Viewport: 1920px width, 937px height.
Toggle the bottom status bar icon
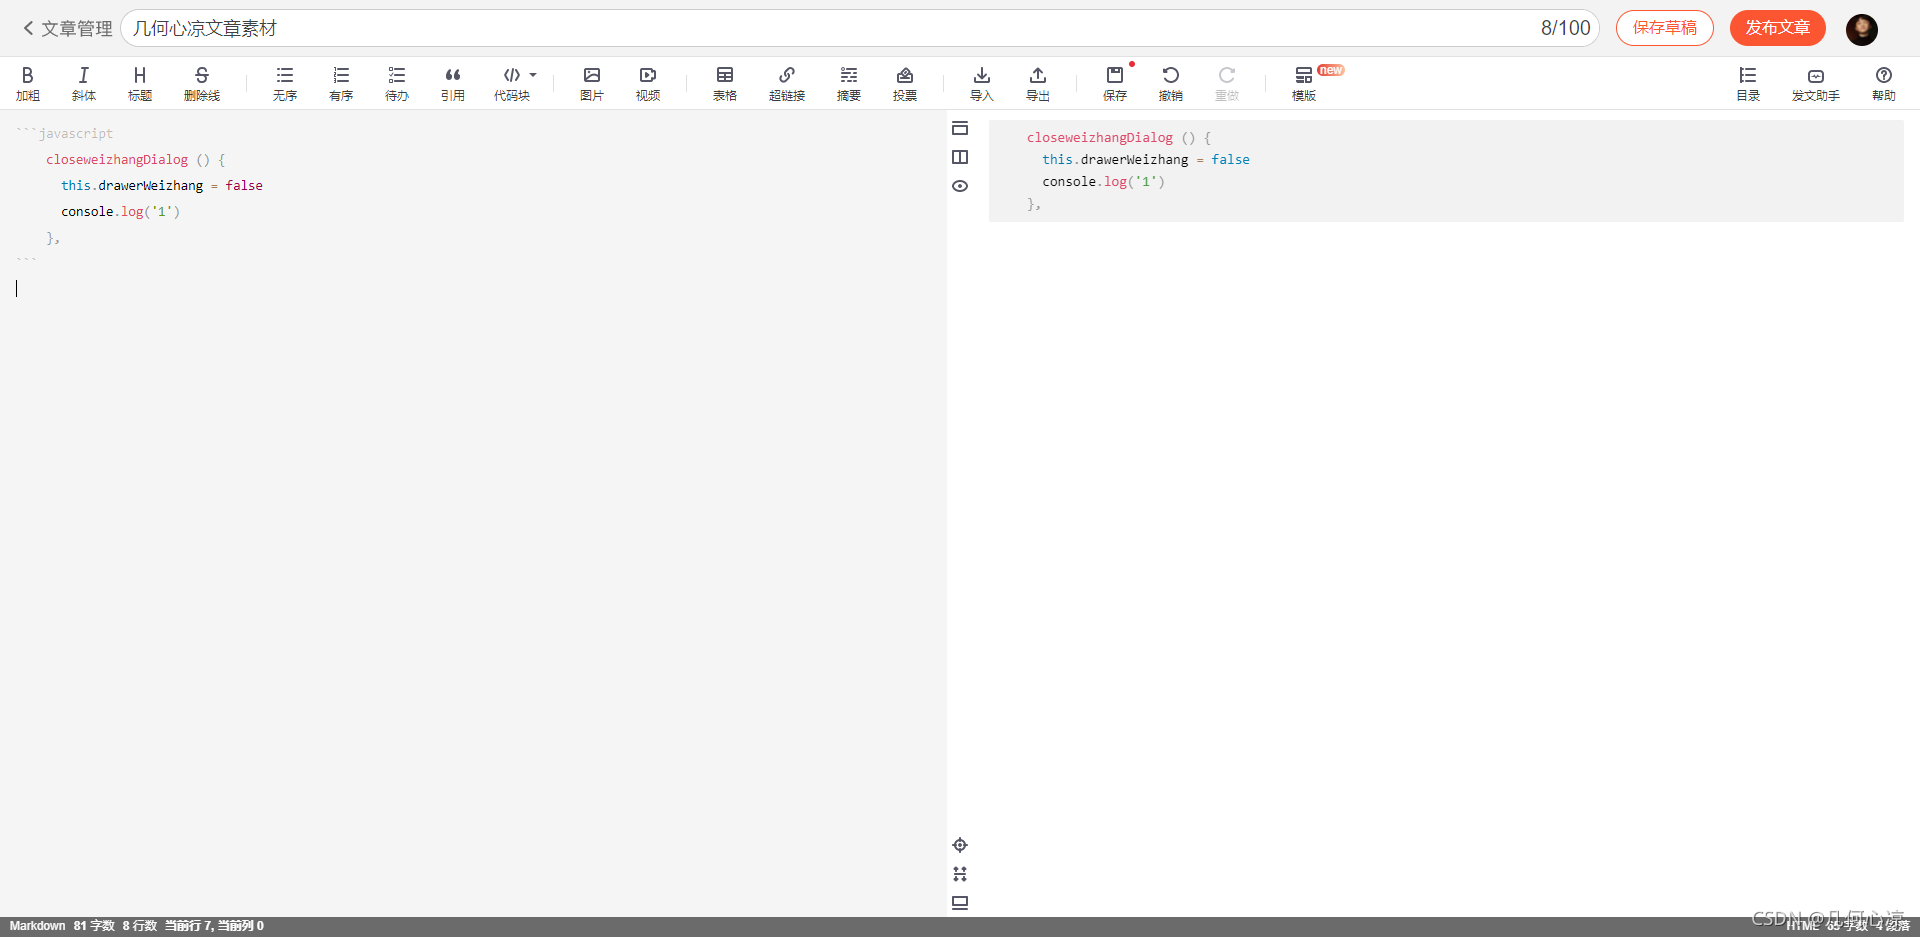pyautogui.click(x=960, y=902)
